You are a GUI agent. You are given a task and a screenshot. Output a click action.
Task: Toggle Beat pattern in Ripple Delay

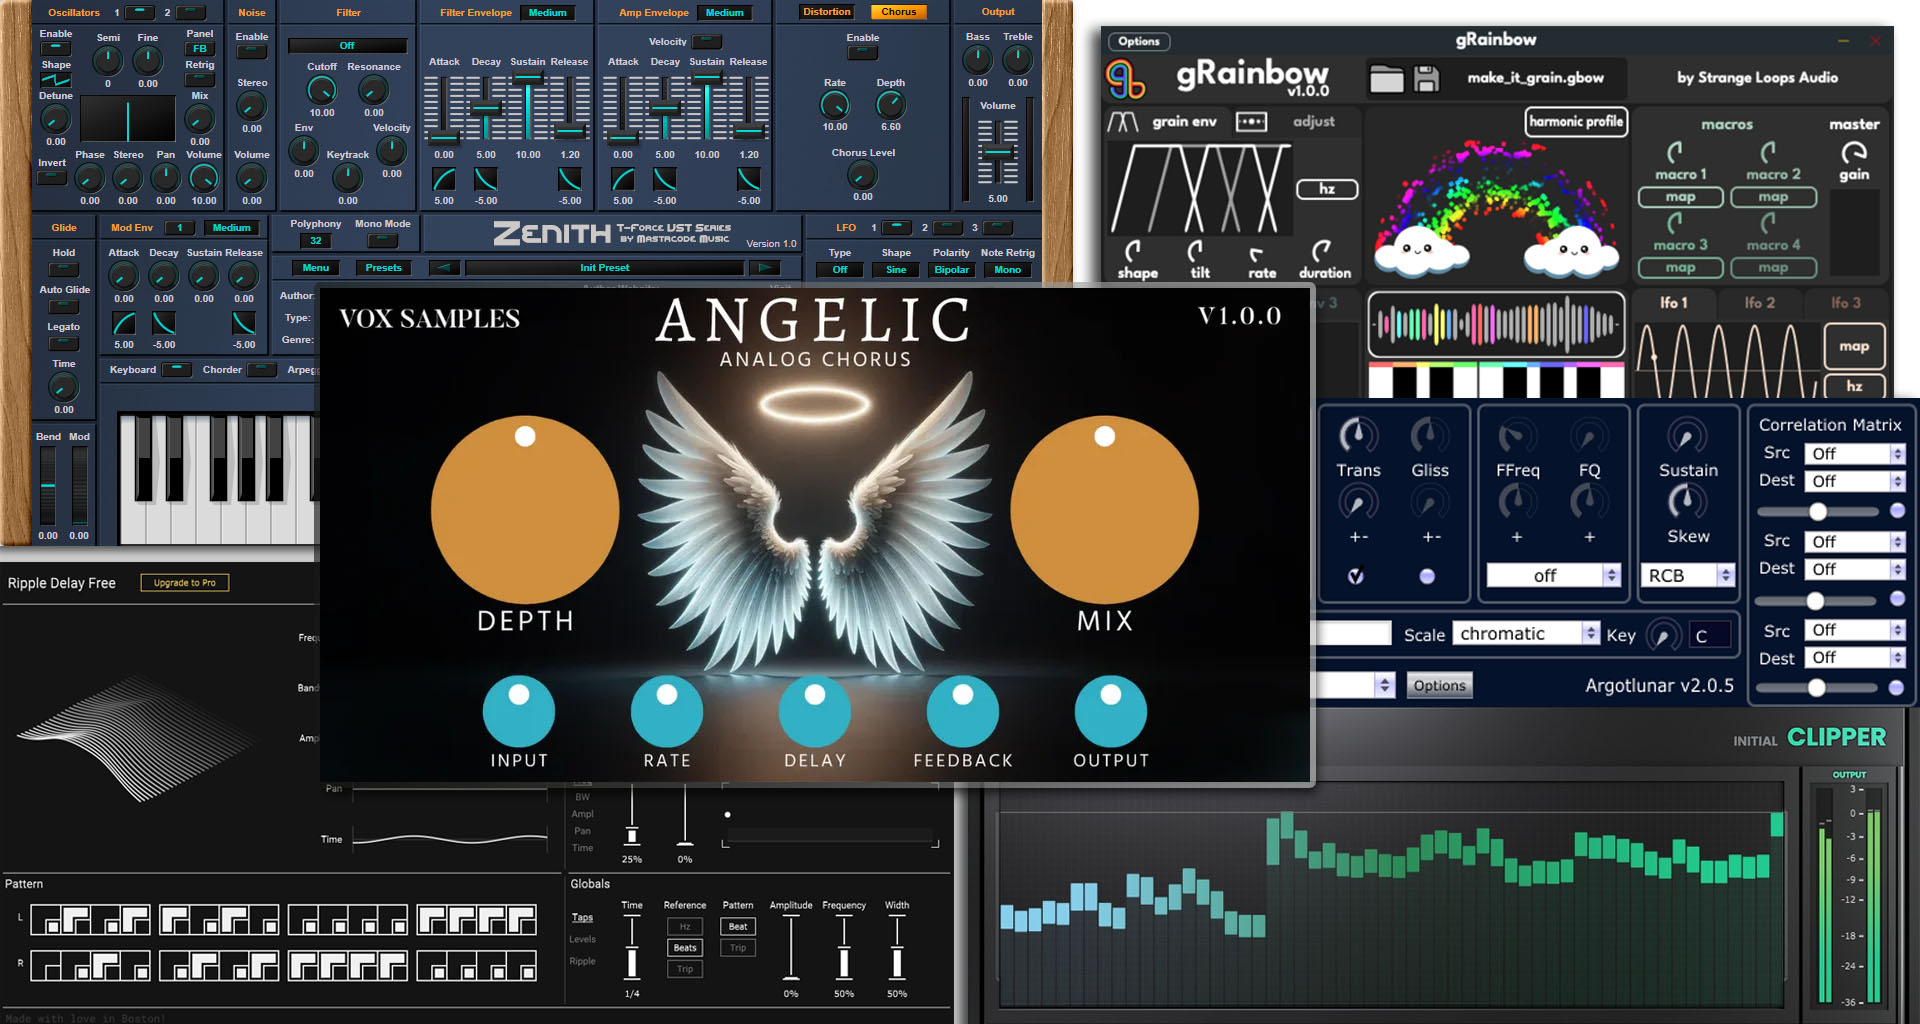coord(738,927)
